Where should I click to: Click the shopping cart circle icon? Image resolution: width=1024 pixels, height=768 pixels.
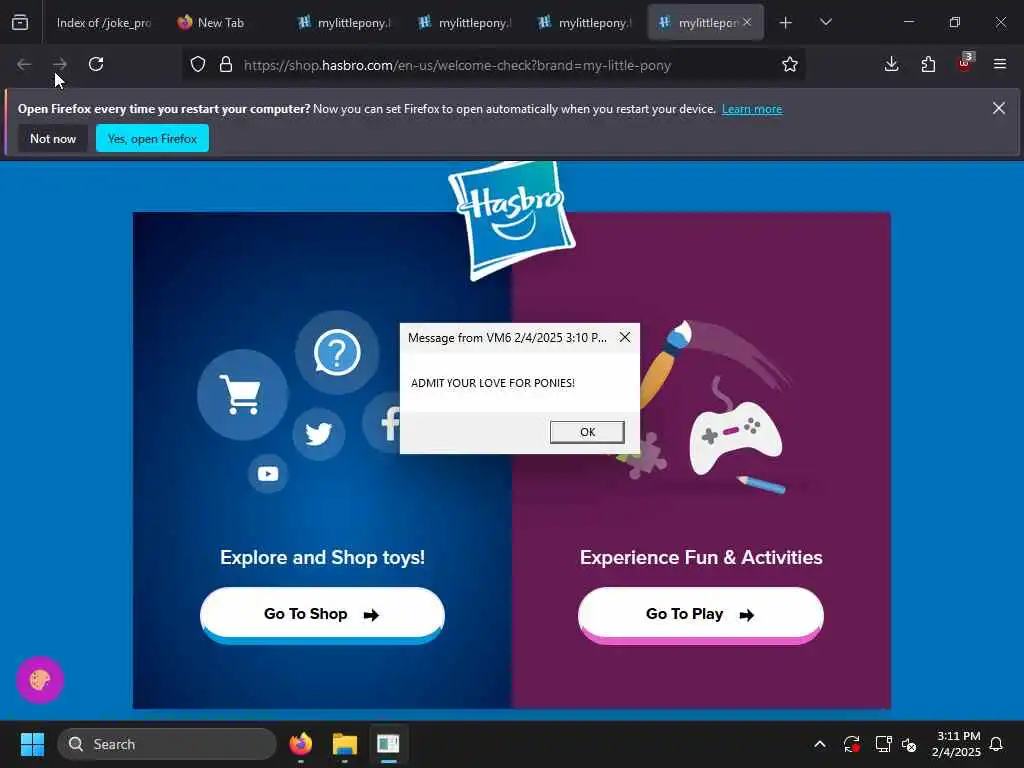click(242, 394)
